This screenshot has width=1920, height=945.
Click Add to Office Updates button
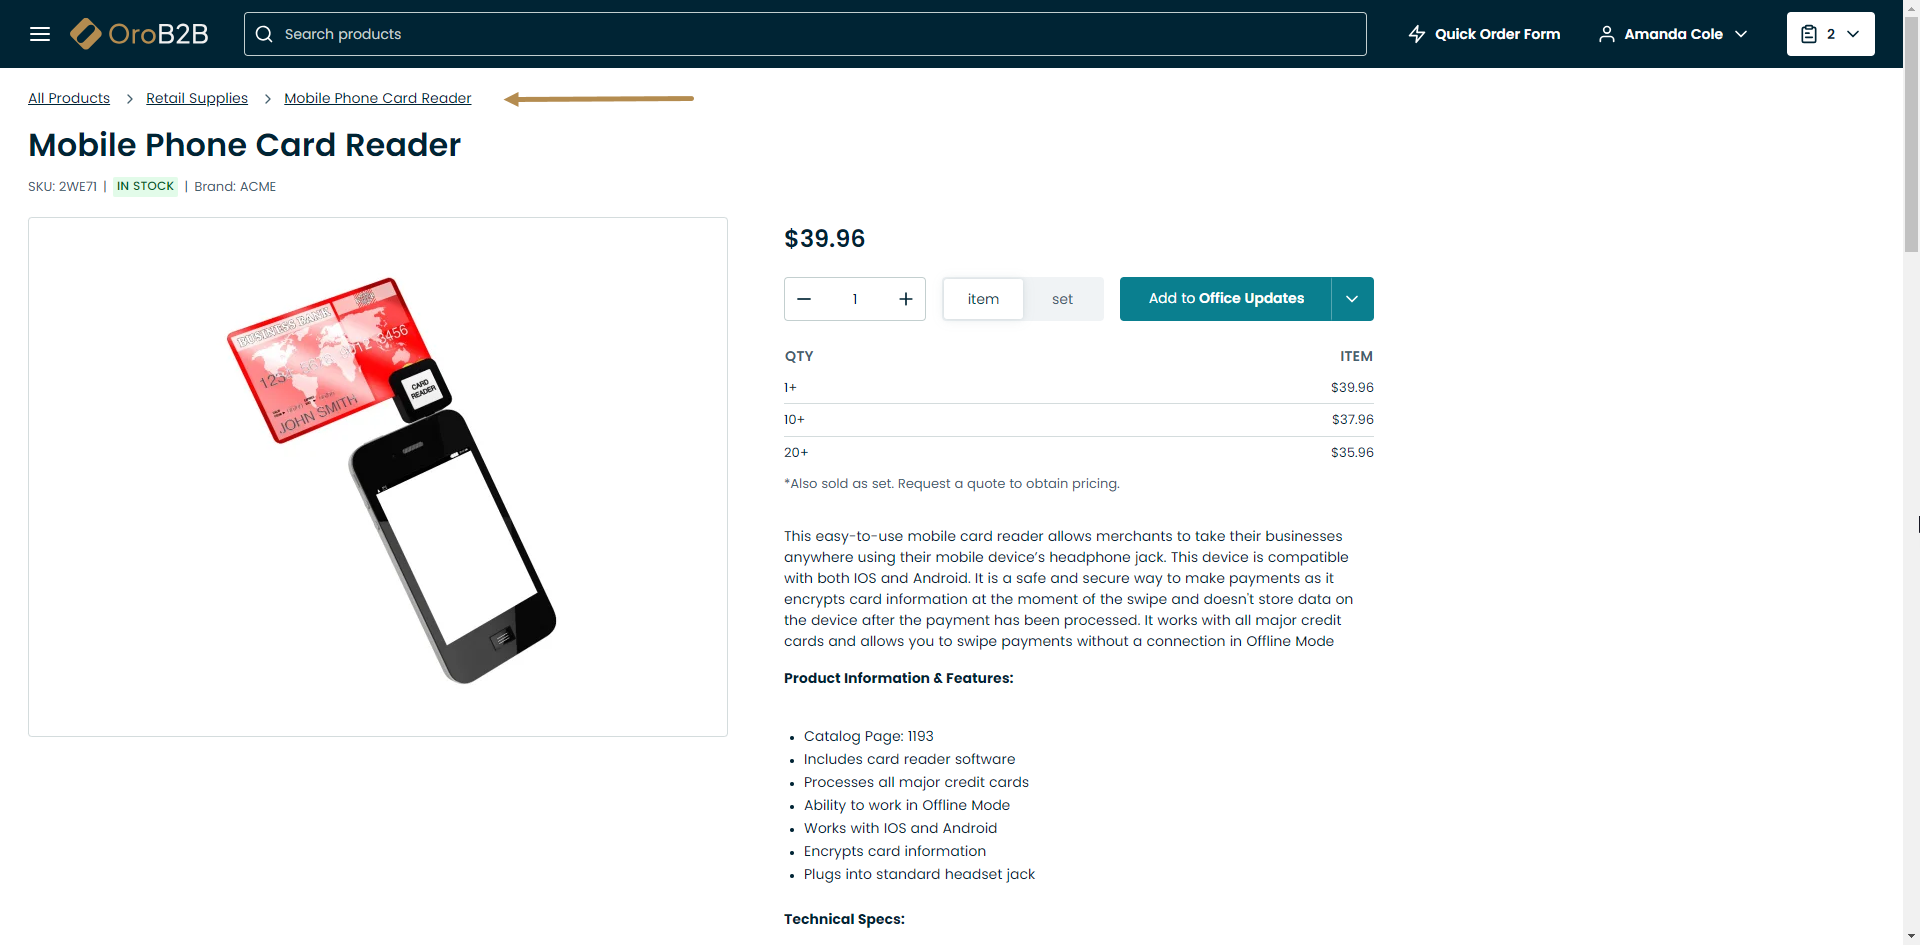[1226, 299]
